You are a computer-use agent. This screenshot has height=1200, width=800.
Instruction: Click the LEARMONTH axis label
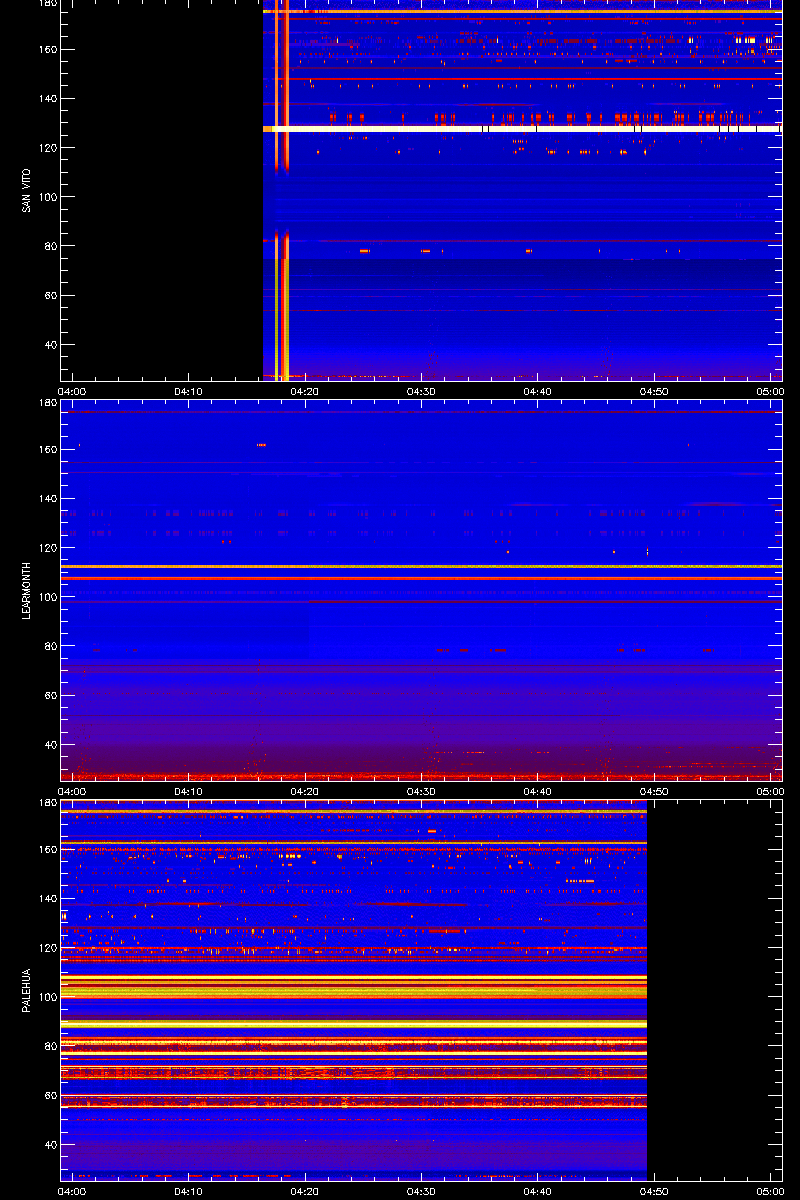tap(26, 590)
